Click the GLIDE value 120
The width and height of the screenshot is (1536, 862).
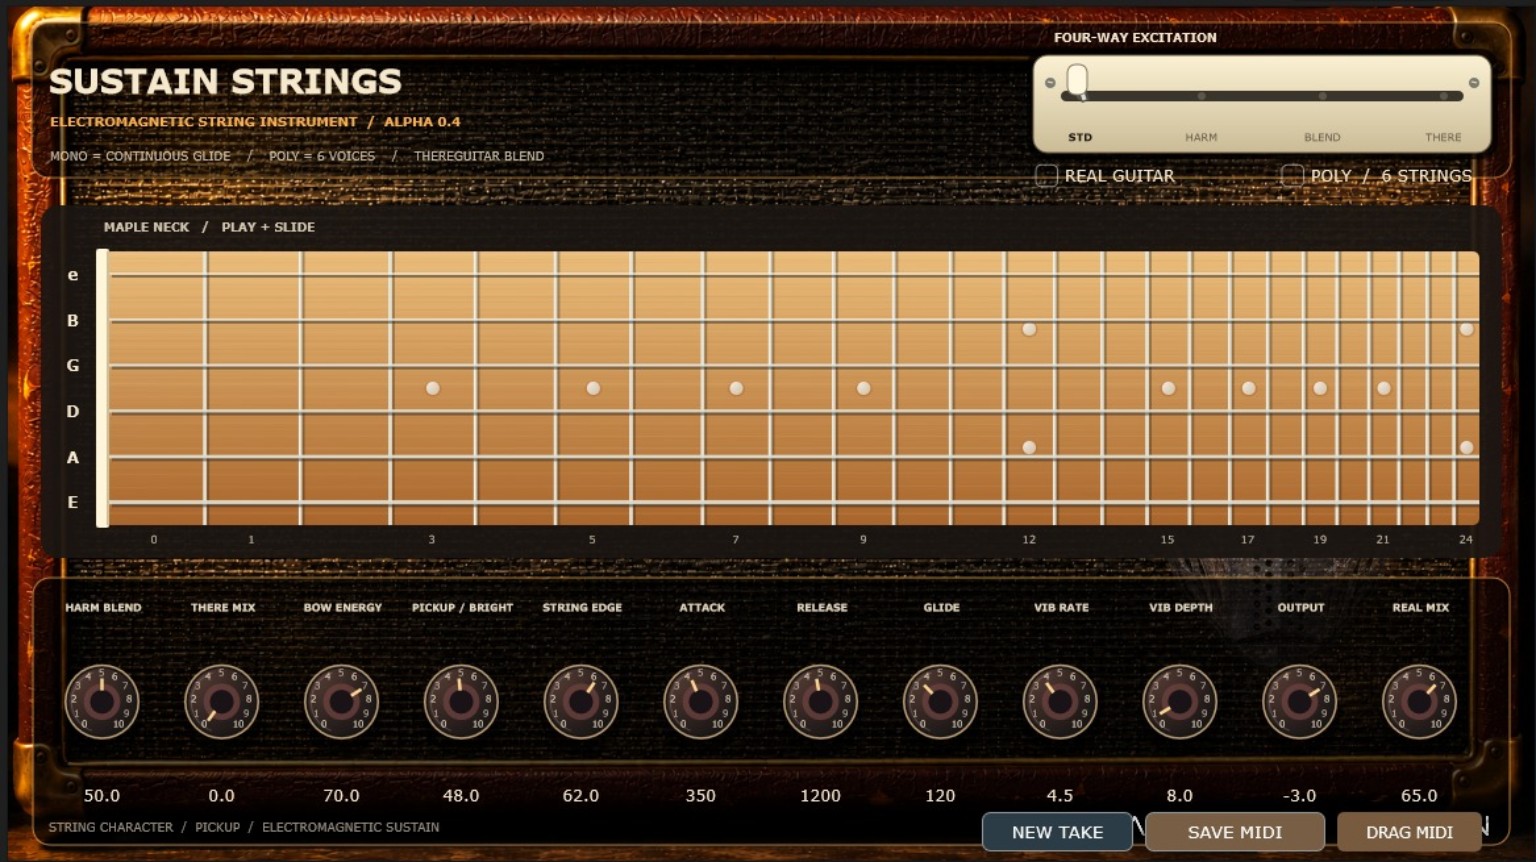[940, 796]
